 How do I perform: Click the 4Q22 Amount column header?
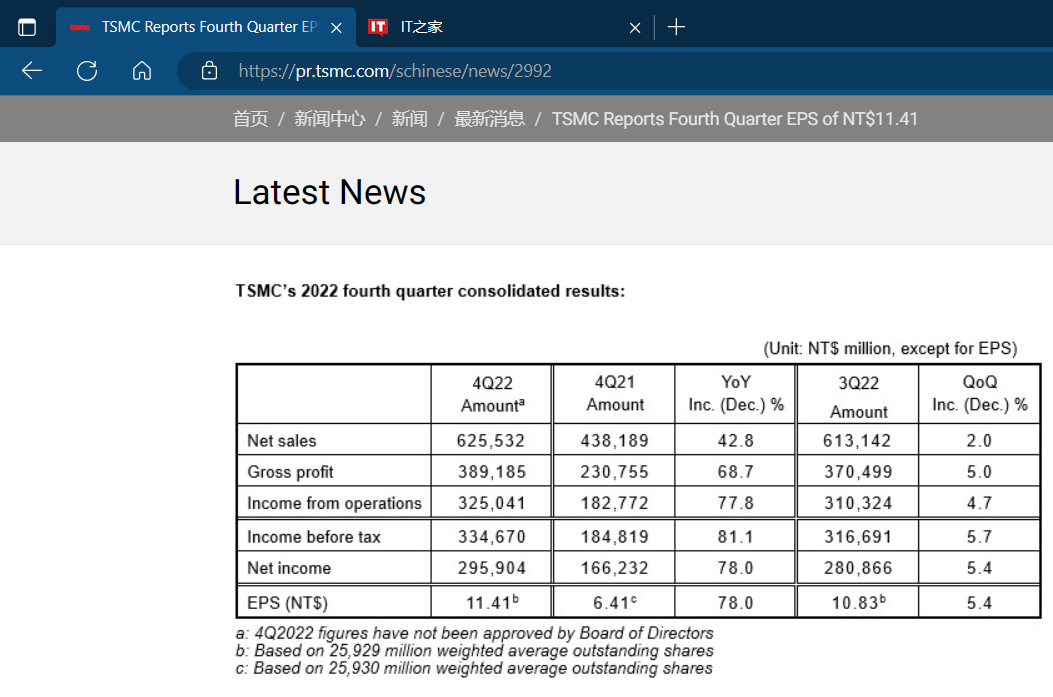coord(492,394)
